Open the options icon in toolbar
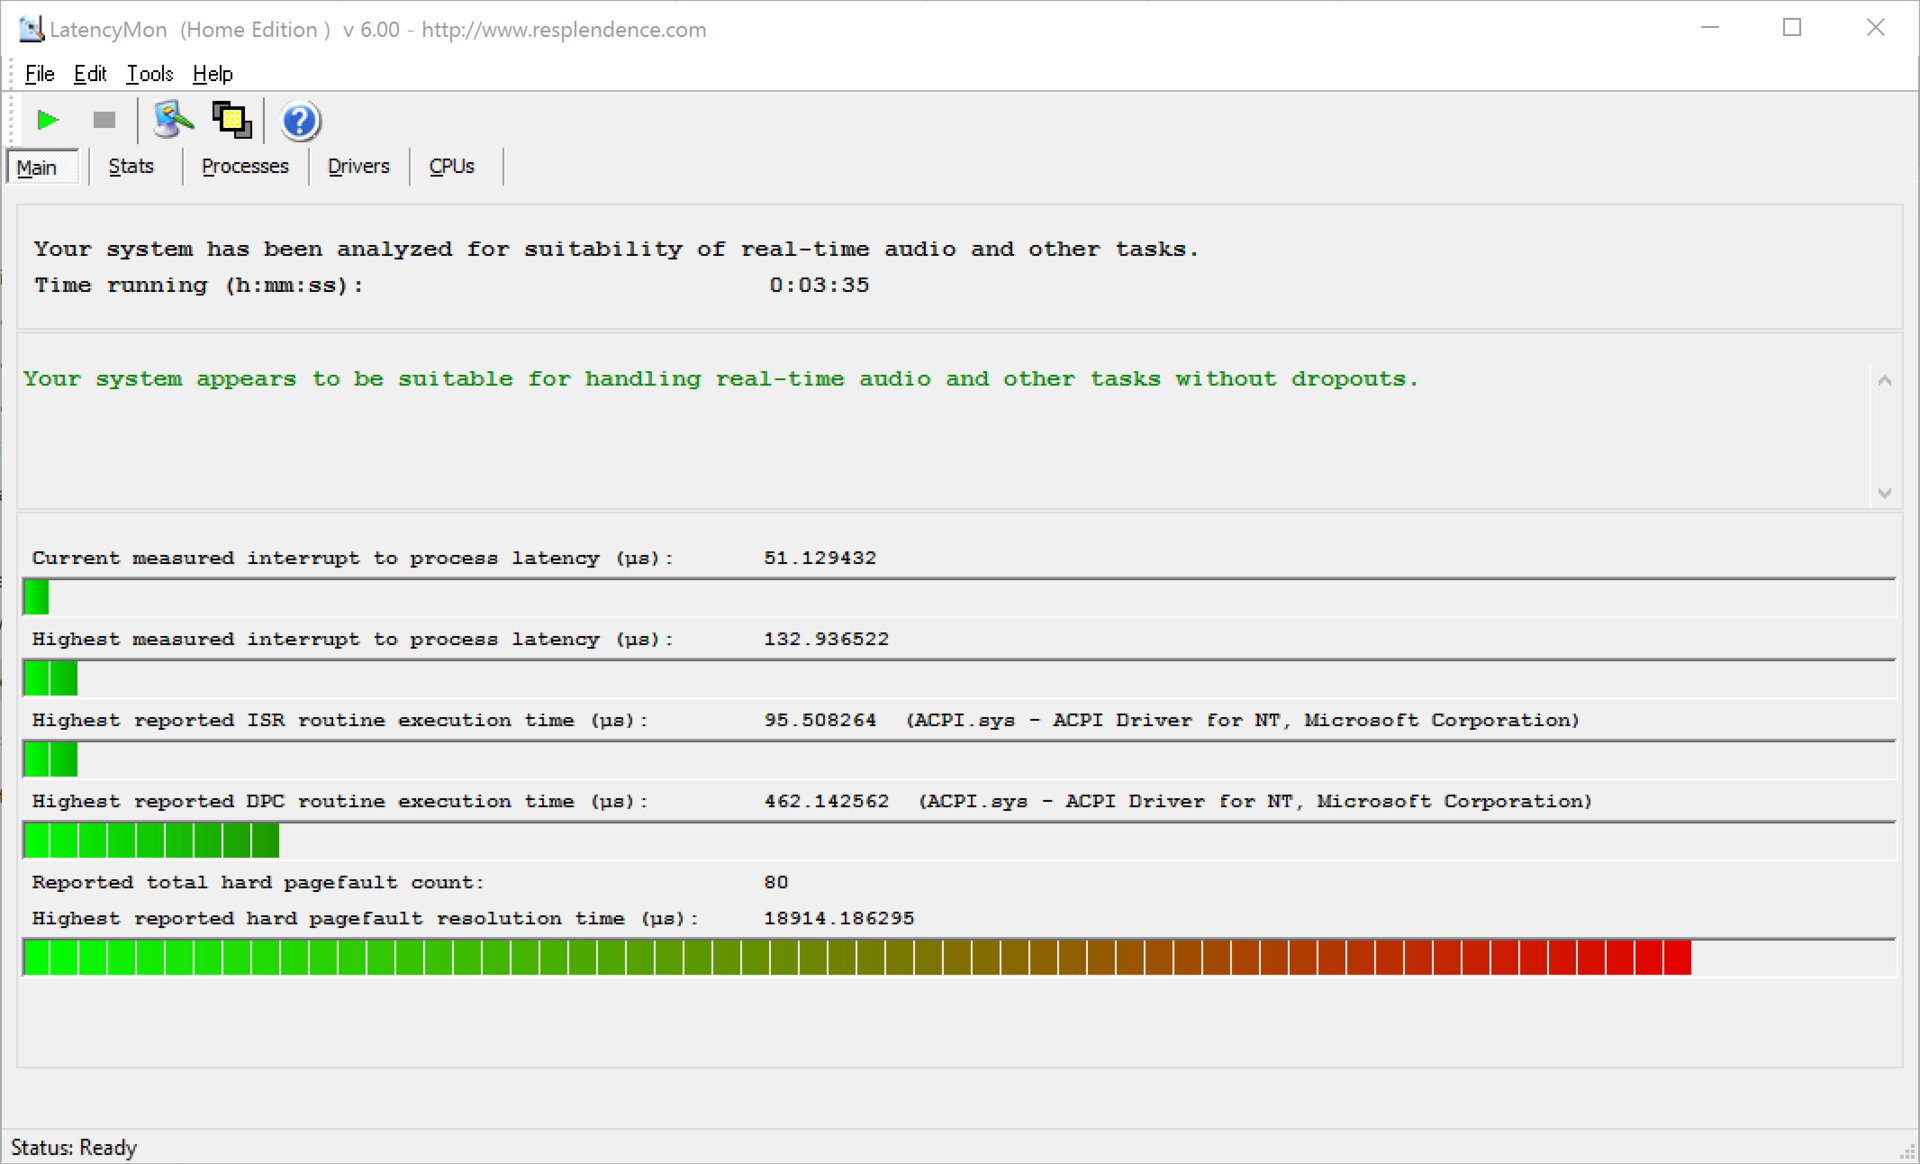Viewport: 1920px width, 1164px height. pyautogui.click(x=172, y=121)
